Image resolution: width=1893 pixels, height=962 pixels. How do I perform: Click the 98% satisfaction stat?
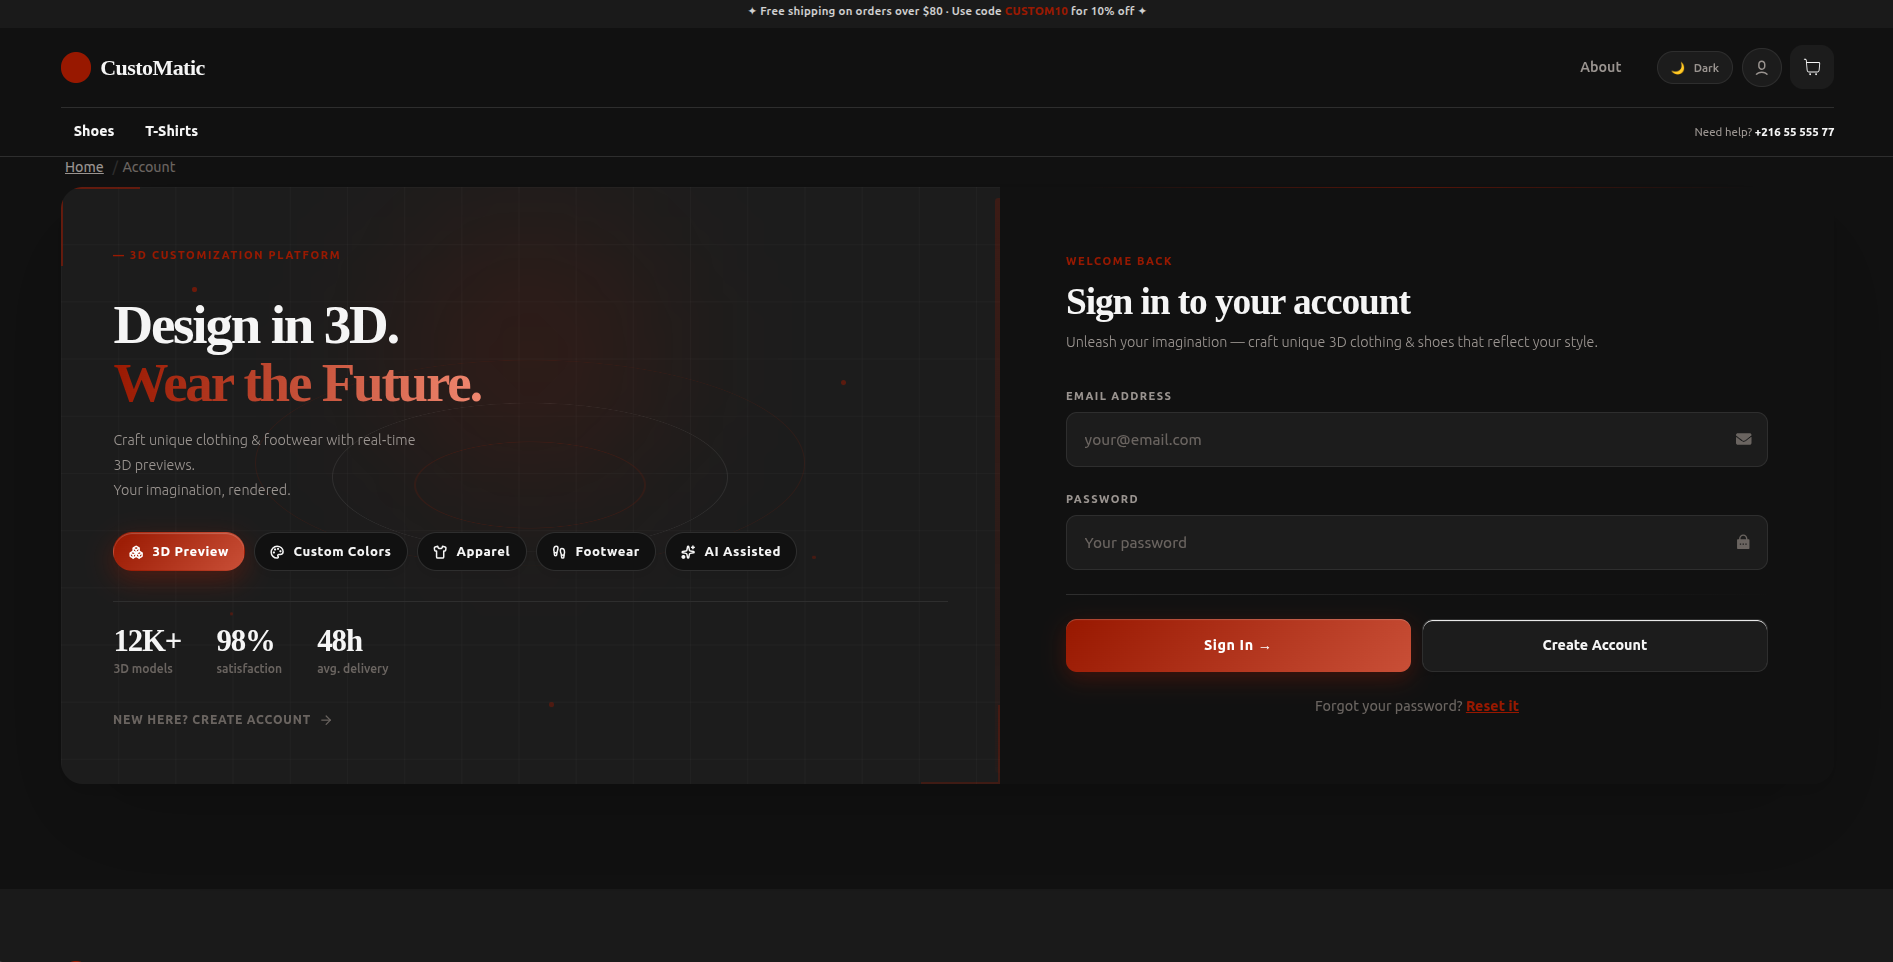[249, 650]
